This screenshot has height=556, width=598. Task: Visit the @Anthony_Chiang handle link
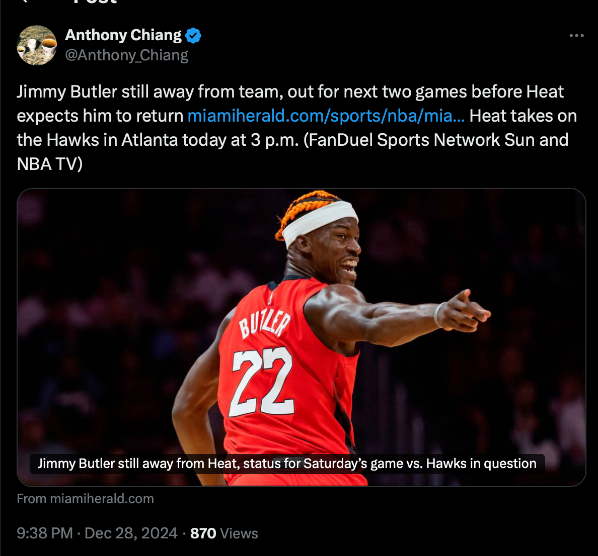tap(127, 55)
